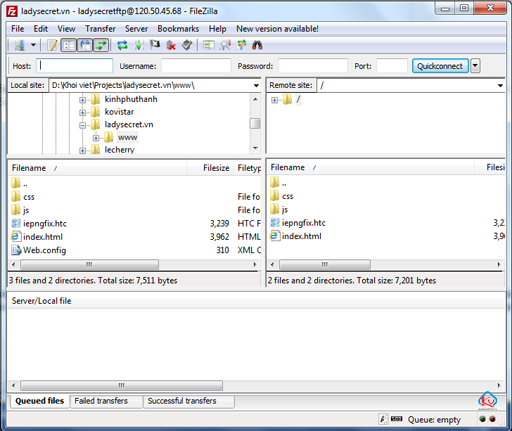Image resolution: width=512 pixels, height=431 pixels.
Task: Click local tree vertical scrollbar thumb
Action: click(x=255, y=124)
